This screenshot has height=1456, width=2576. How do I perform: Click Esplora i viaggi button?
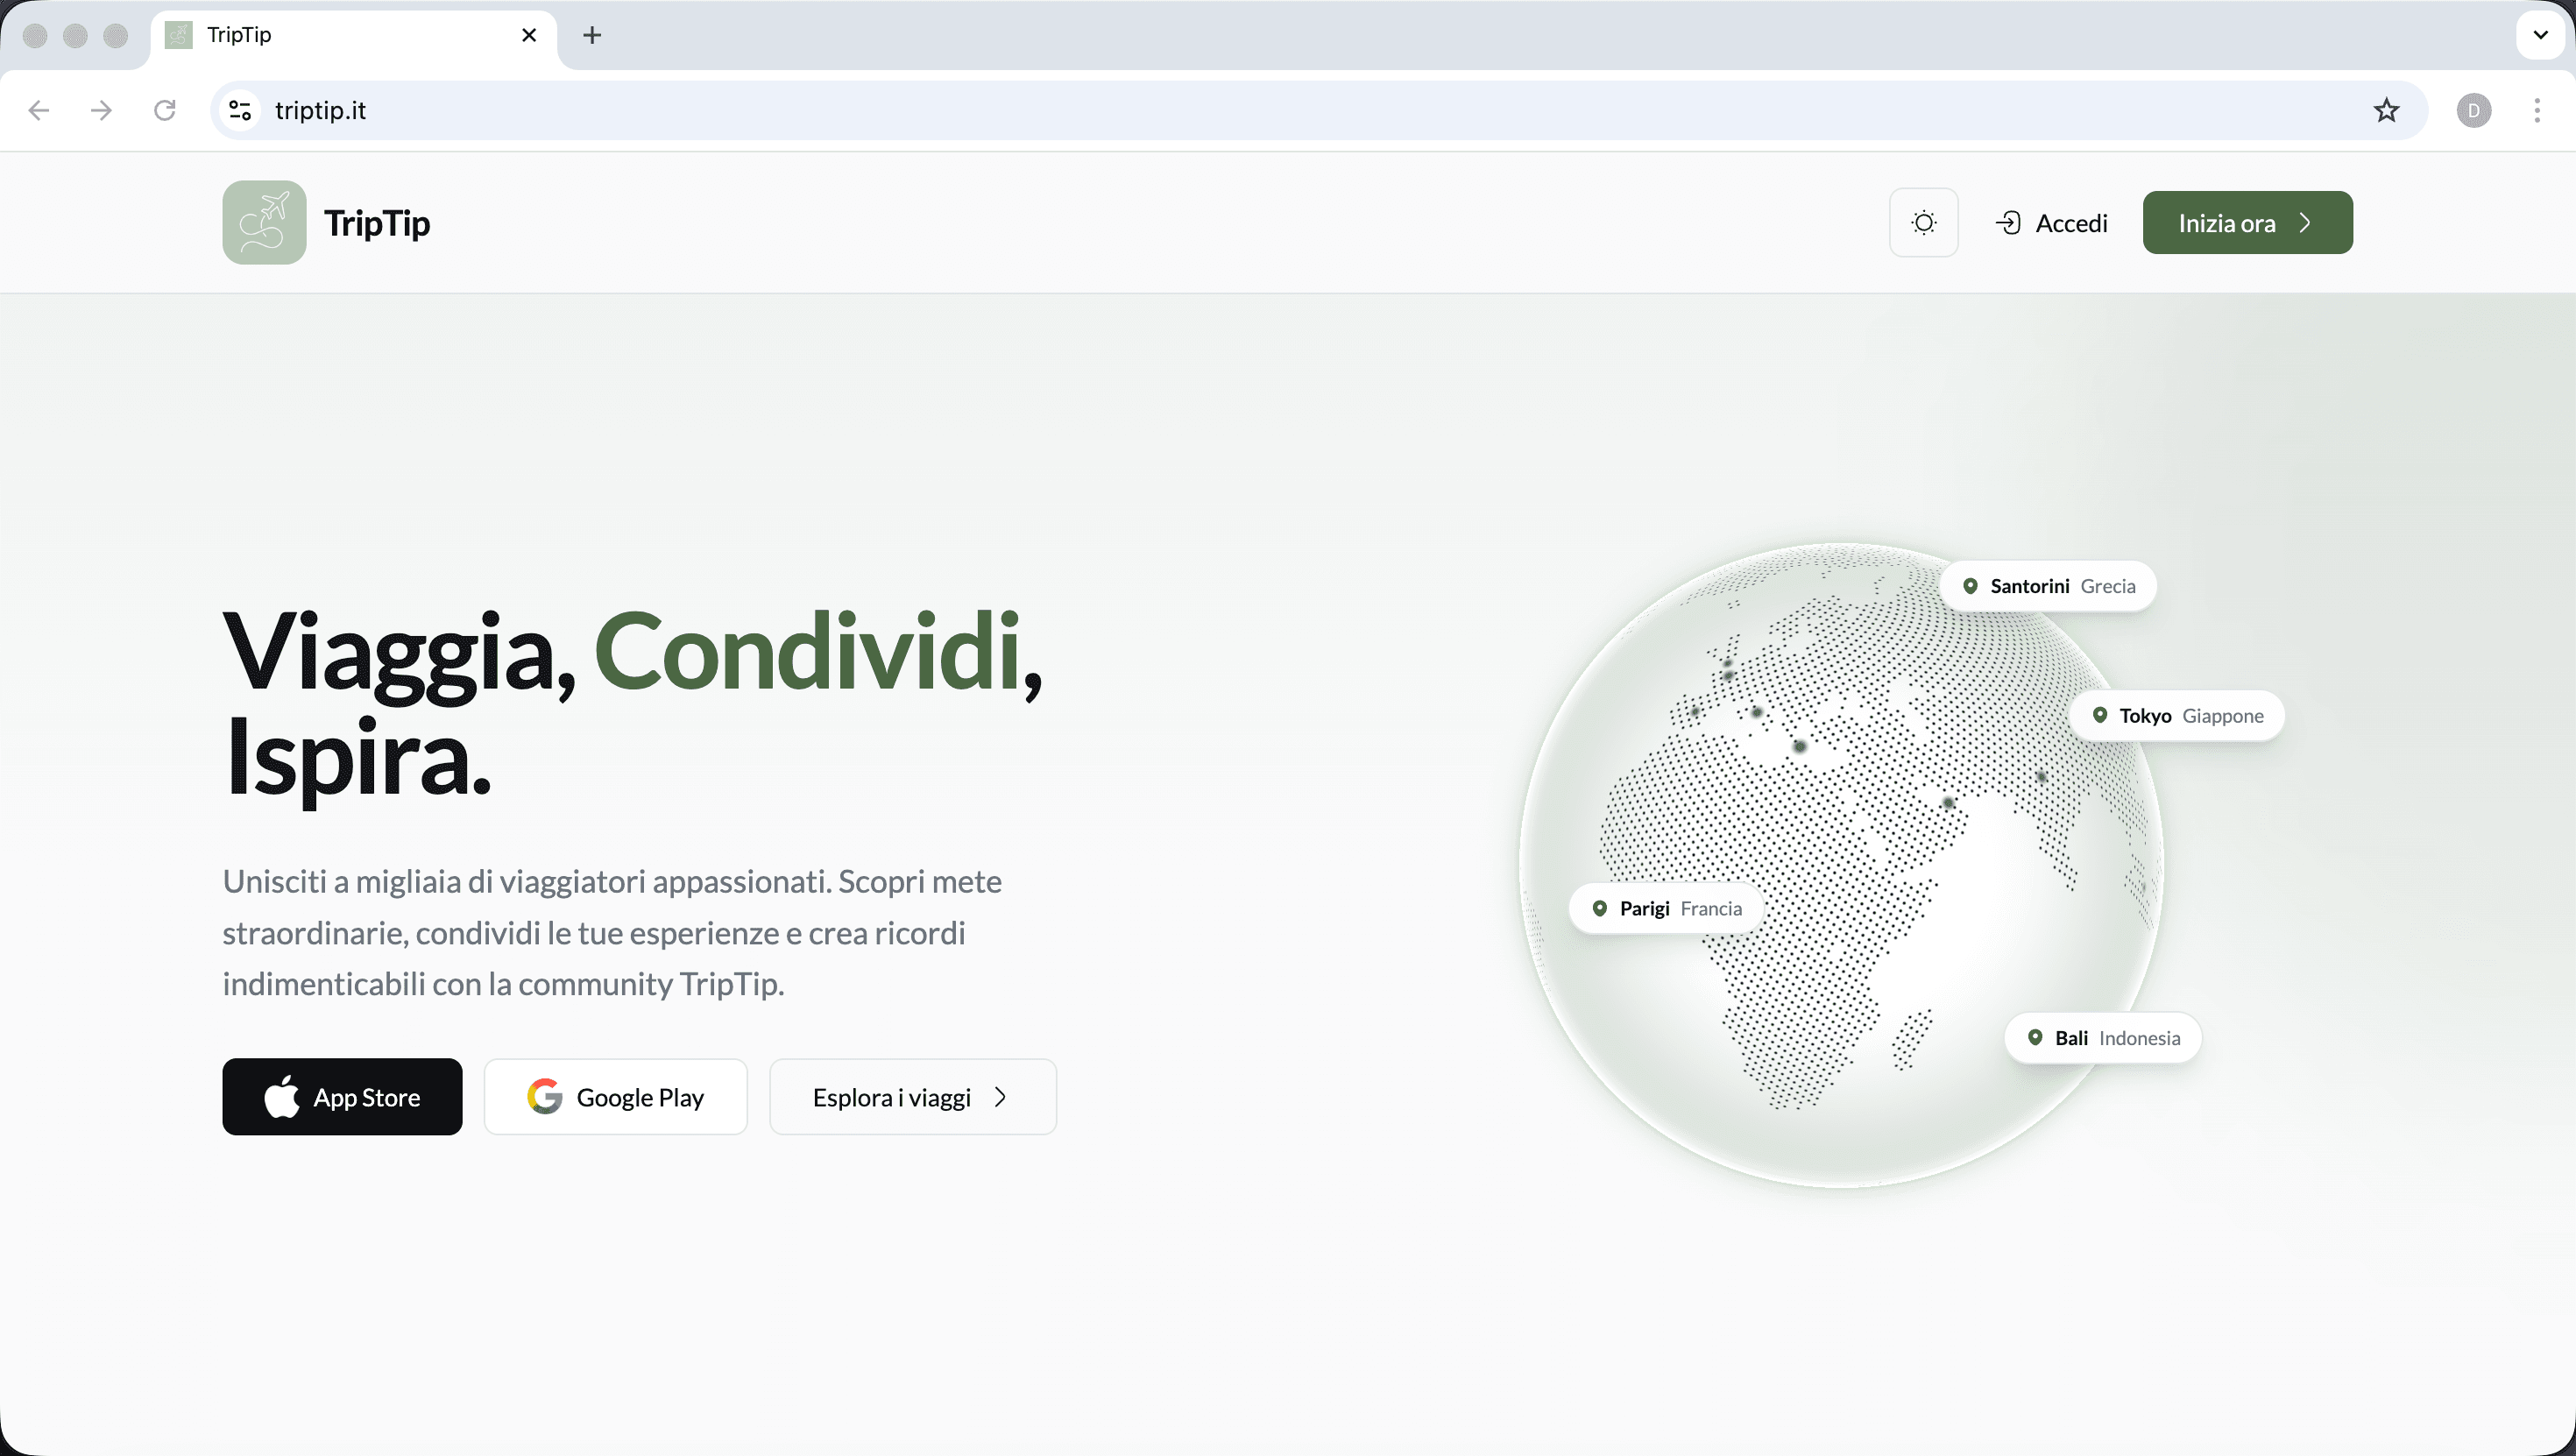coord(912,1097)
